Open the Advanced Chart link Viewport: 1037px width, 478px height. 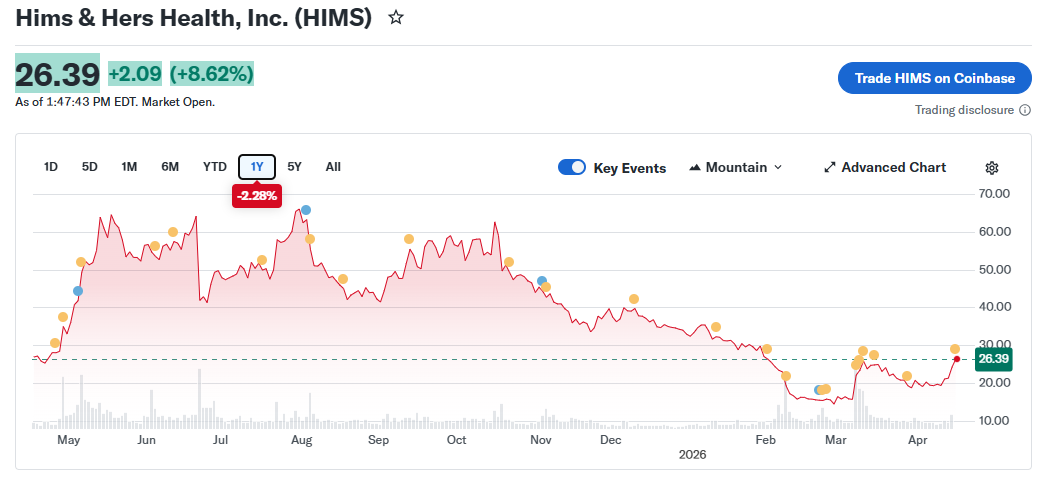tap(885, 168)
